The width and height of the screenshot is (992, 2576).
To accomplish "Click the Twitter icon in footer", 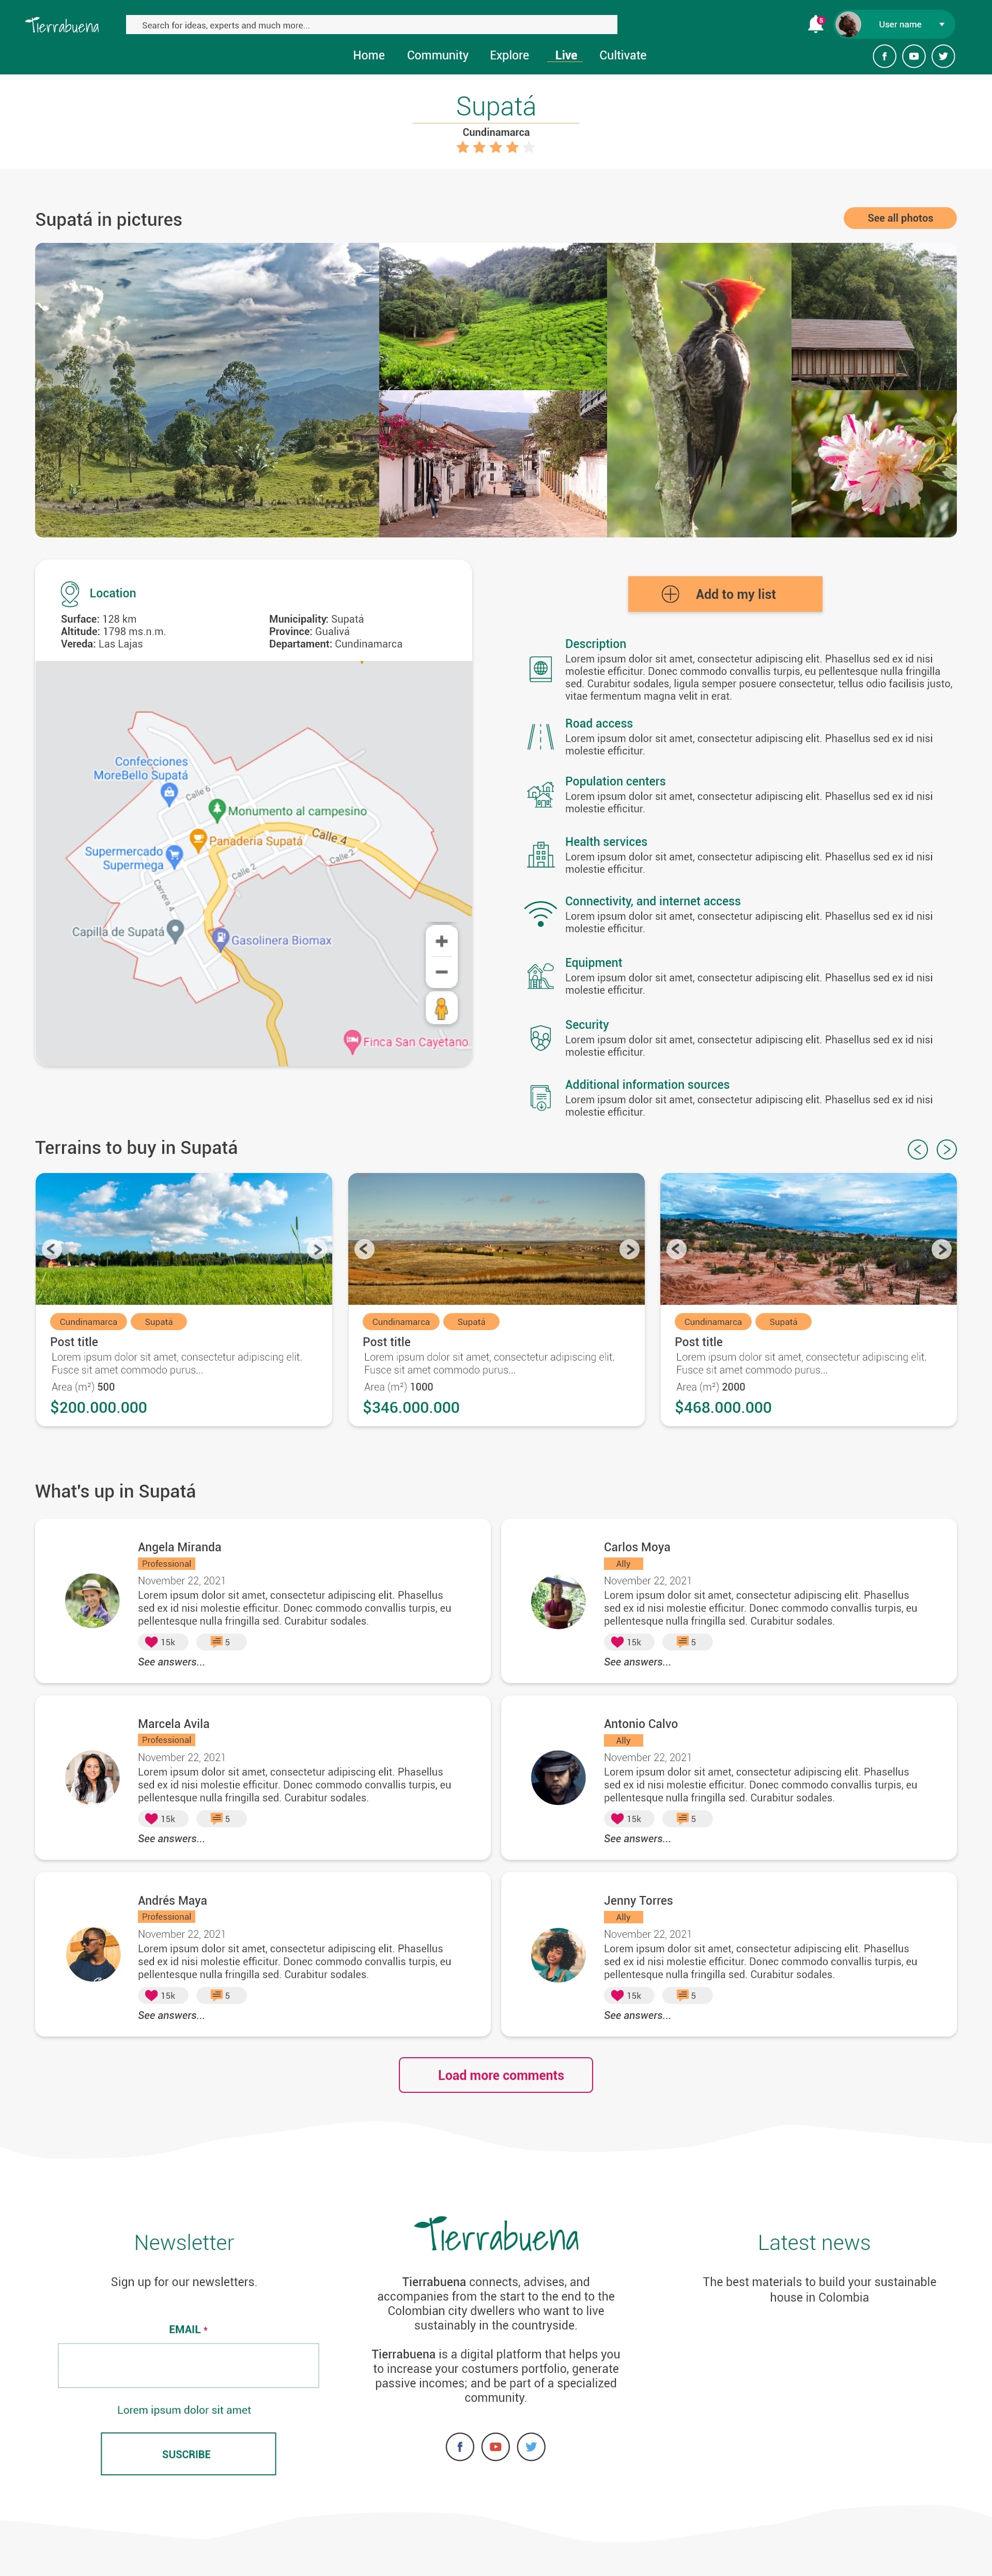I will pyautogui.click(x=531, y=2446).
